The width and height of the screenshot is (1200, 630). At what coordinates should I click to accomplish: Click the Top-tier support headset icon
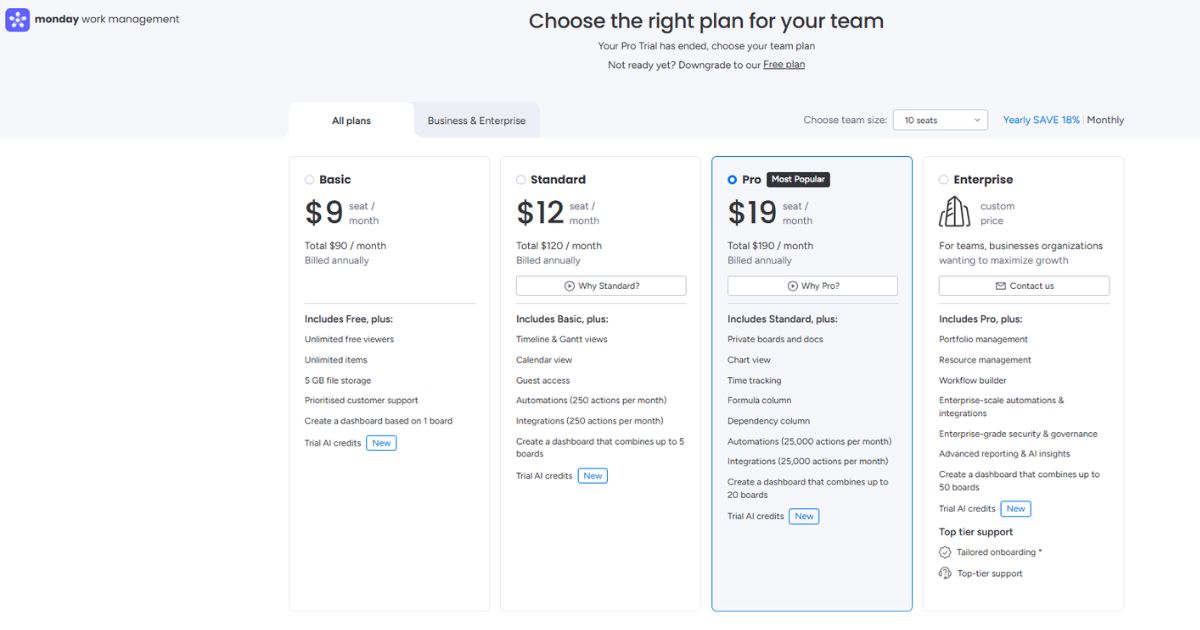point(945,573)
